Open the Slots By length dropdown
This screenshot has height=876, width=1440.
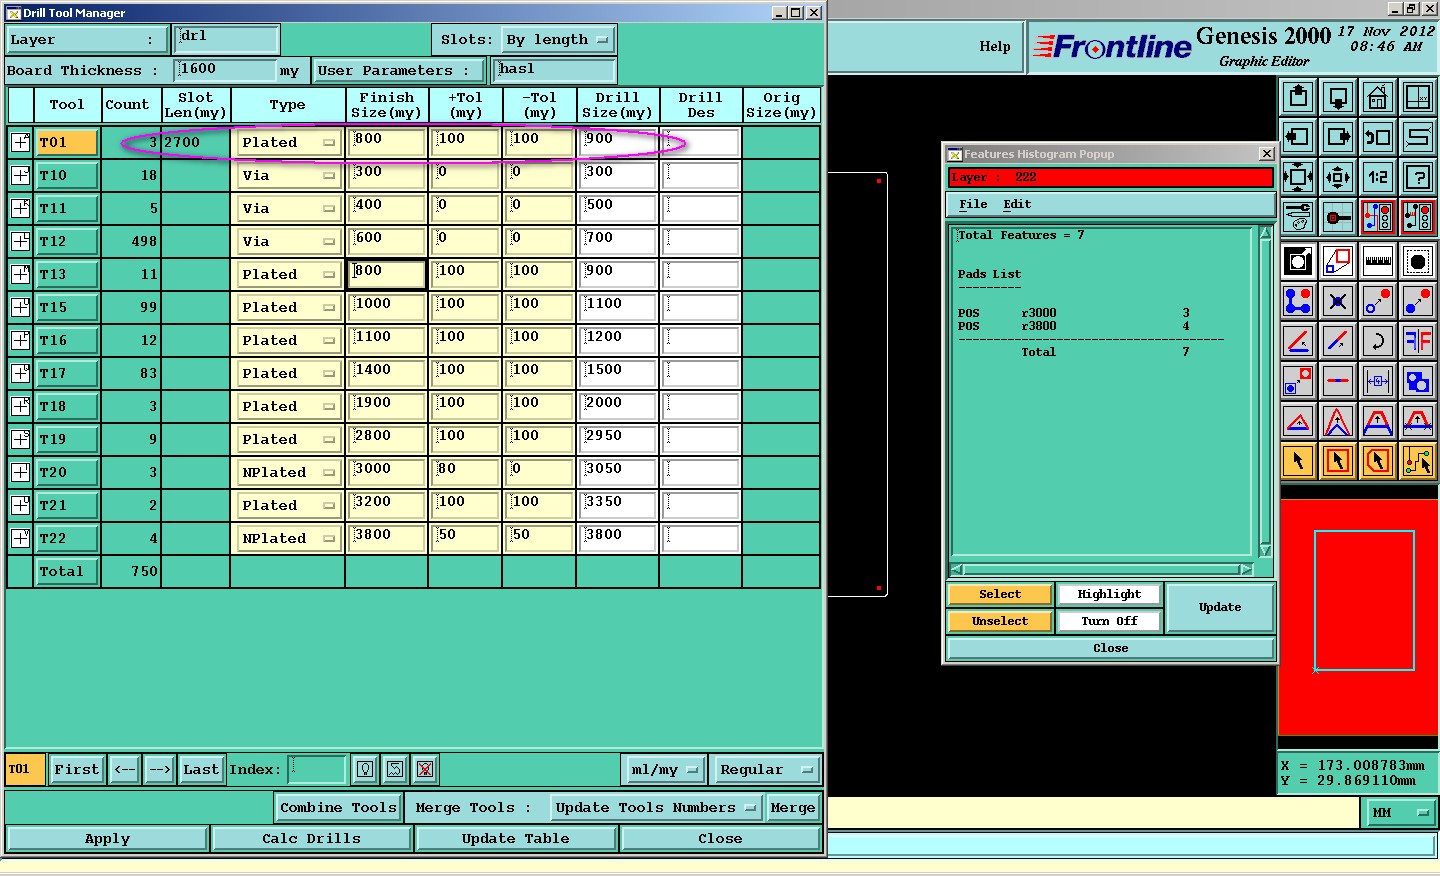point(557,40)
